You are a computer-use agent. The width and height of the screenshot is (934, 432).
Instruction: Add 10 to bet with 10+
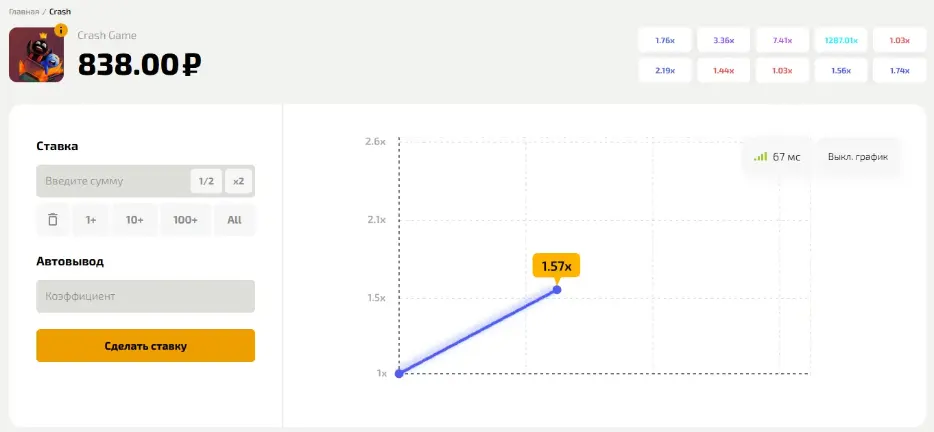(135, 220)
